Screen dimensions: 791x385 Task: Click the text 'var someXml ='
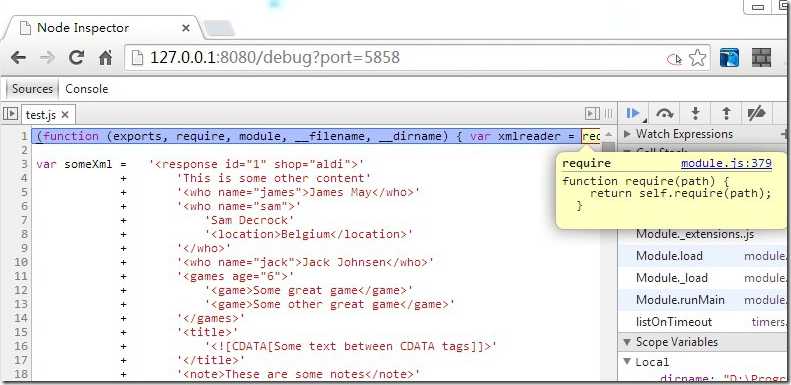(81, 164)
